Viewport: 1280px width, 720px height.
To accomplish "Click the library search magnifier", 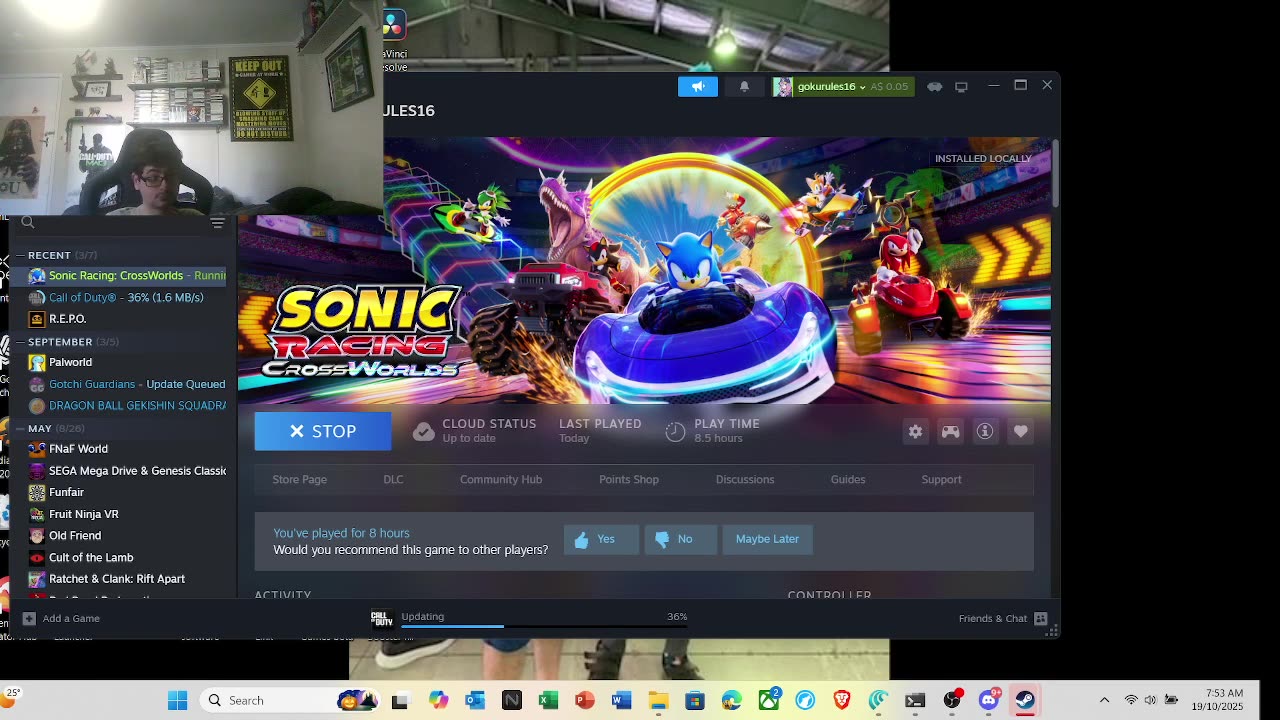I will pos(28,223).
